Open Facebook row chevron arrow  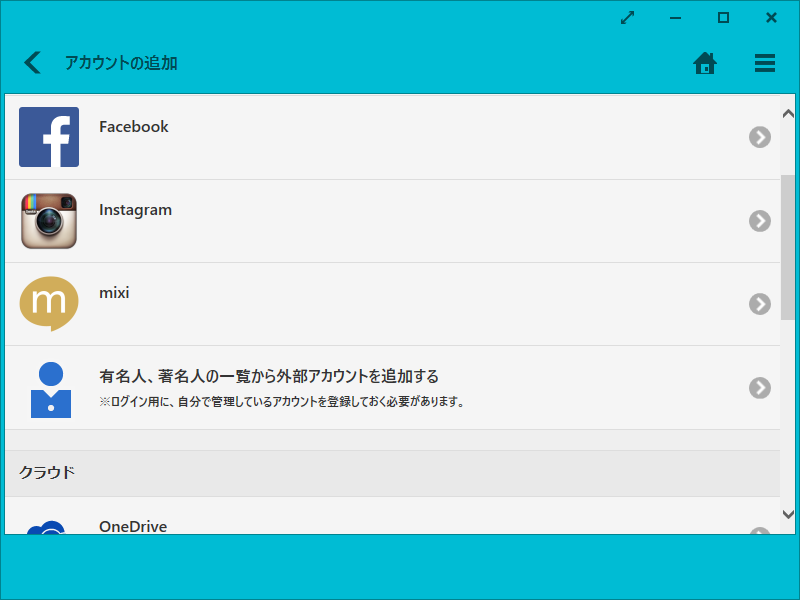point(760,137)
